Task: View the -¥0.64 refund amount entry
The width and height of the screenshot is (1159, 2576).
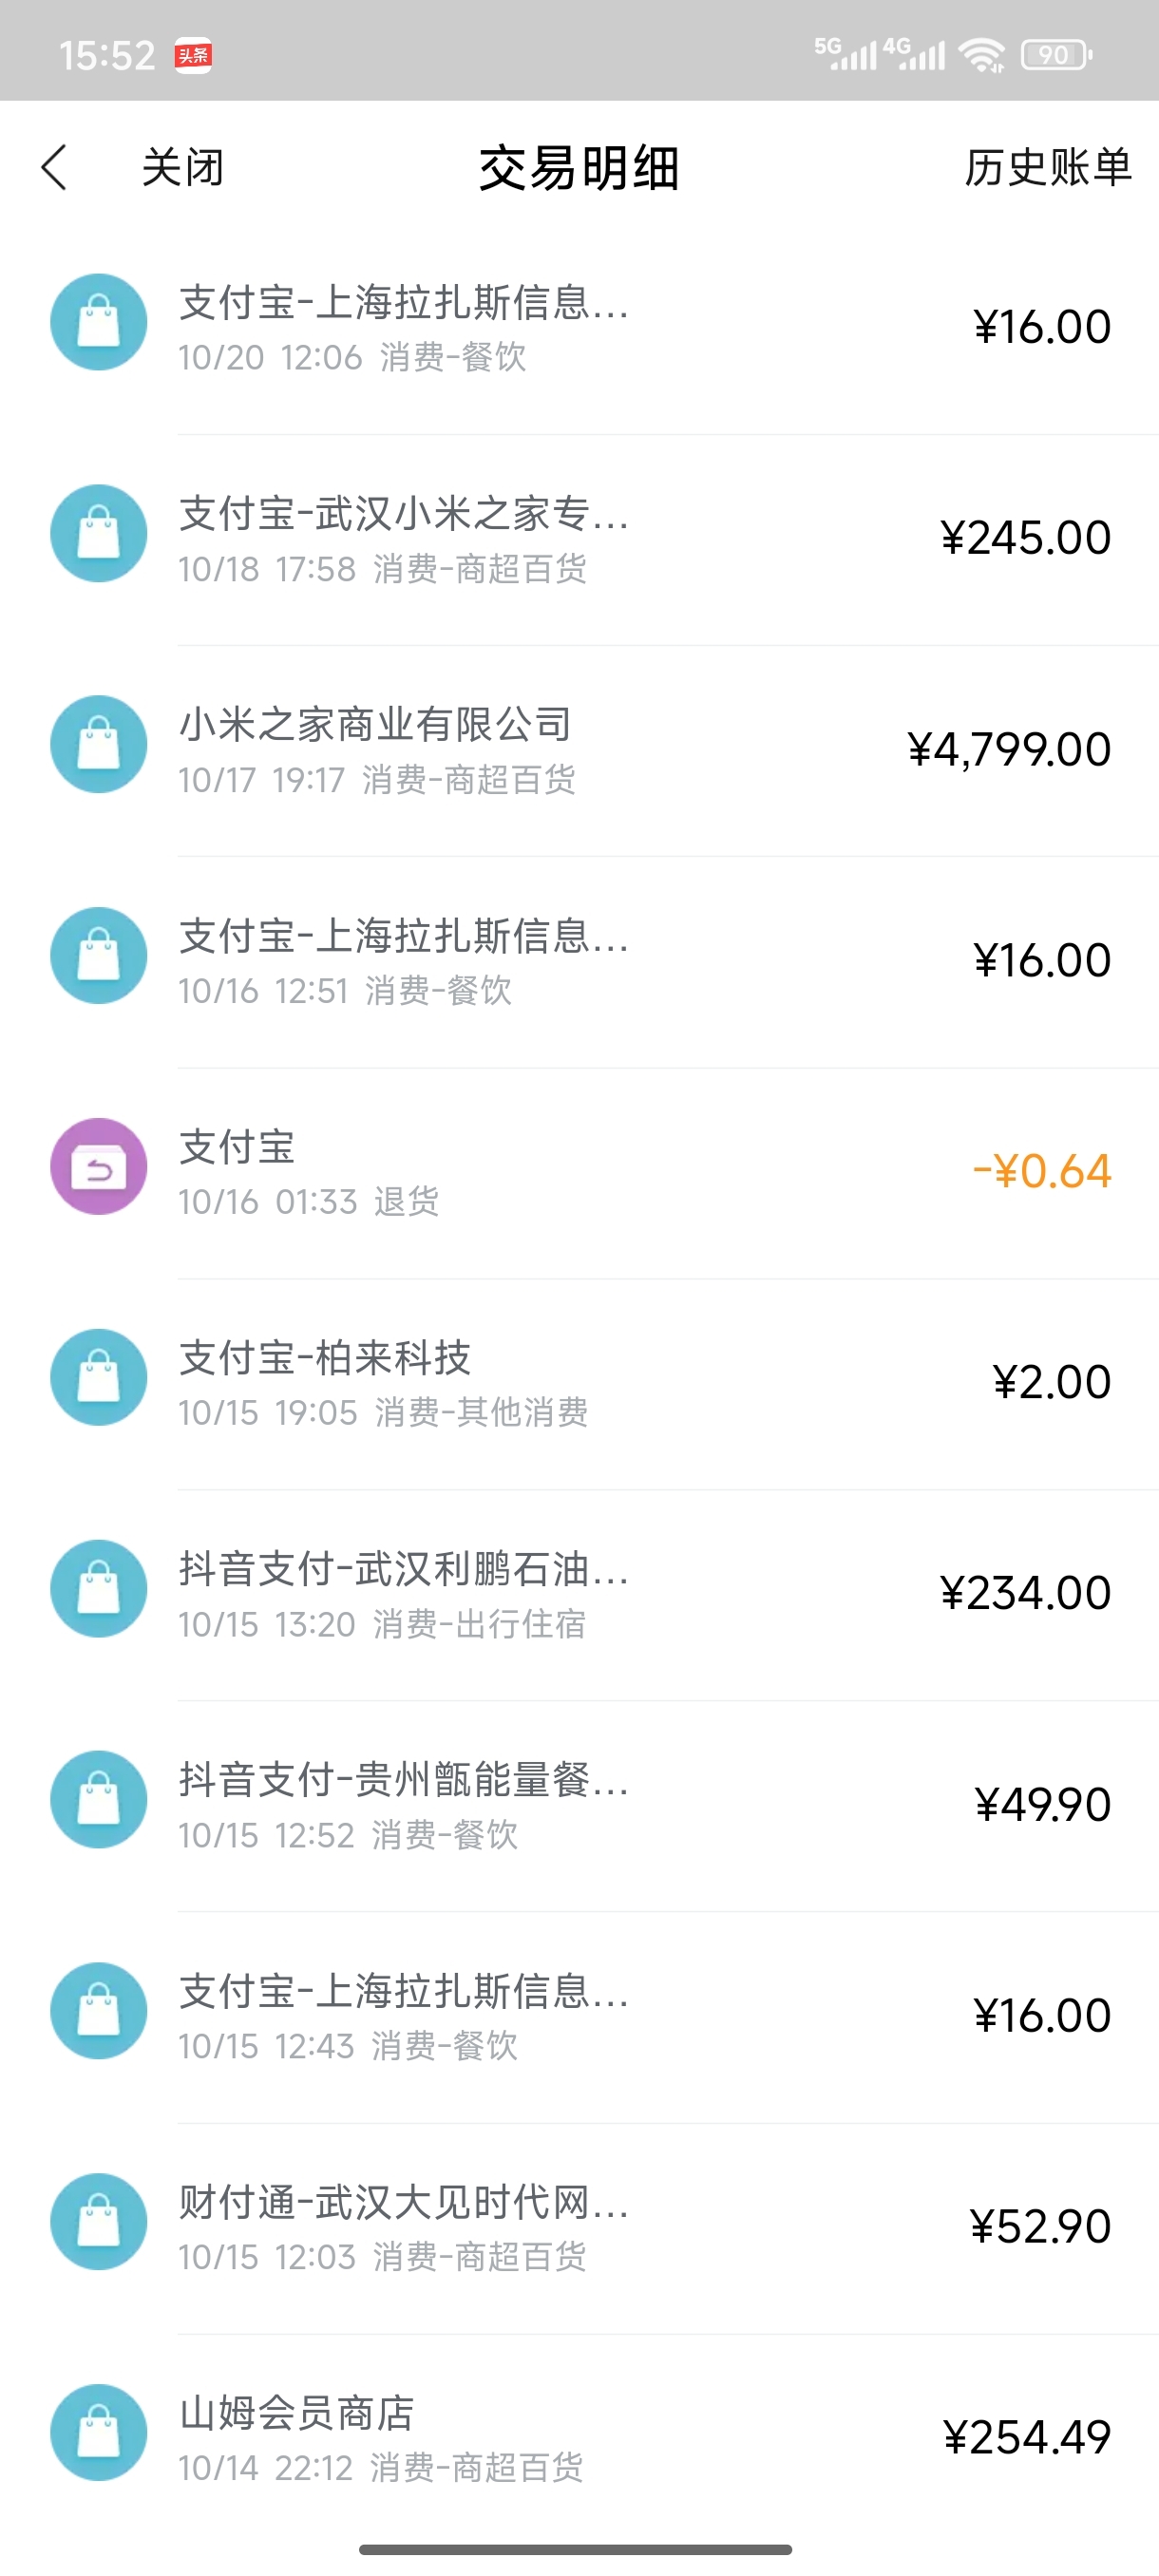Action: point(1040,1171)
